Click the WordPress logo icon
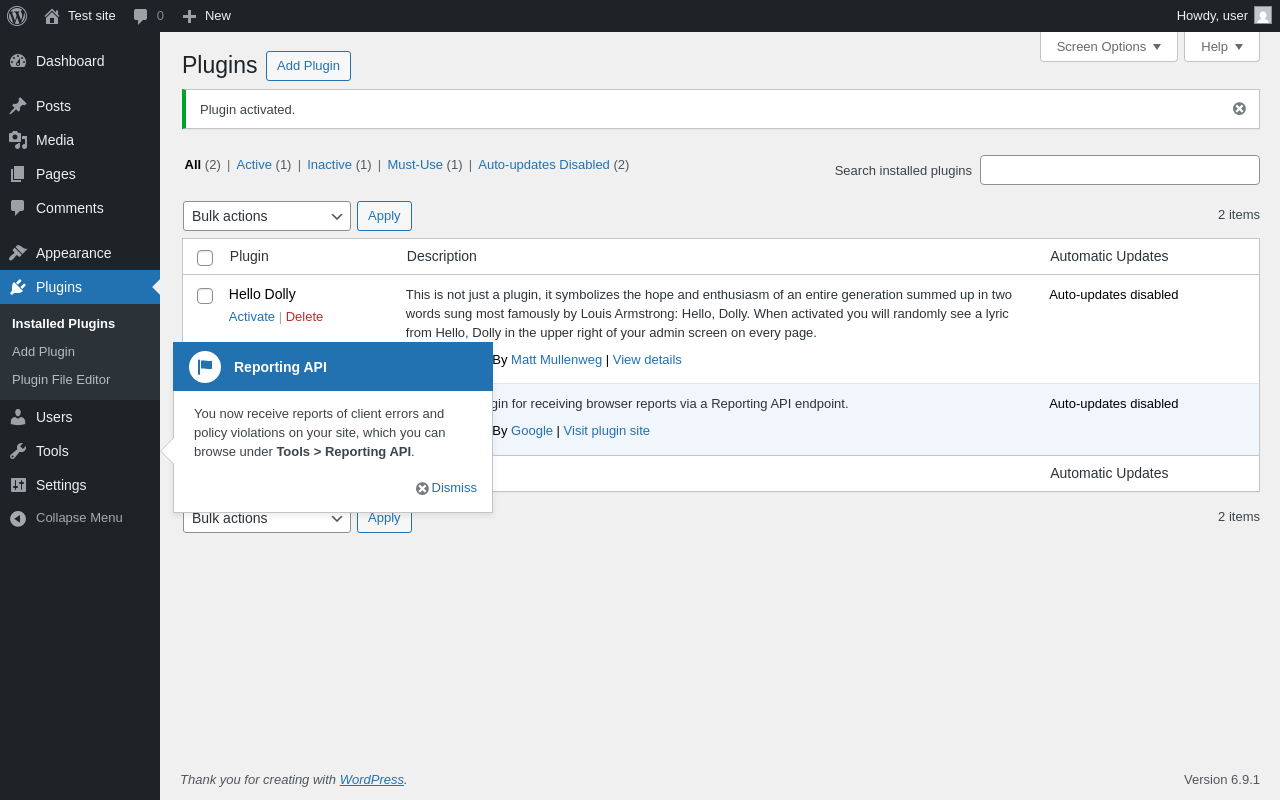1280x800 pixels. click(17, 16)
